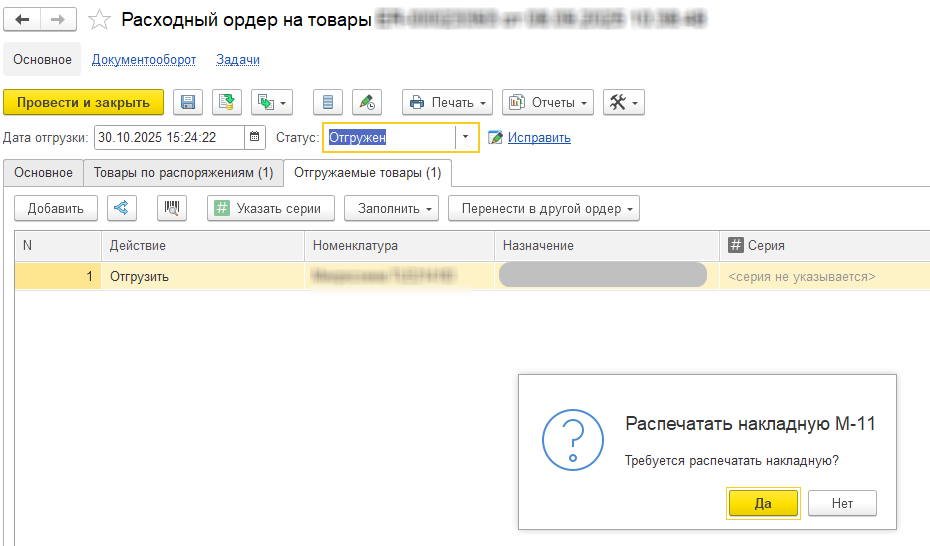930x546 pixels.
Task: Click the Исправить link
Action: pos(539,138)
